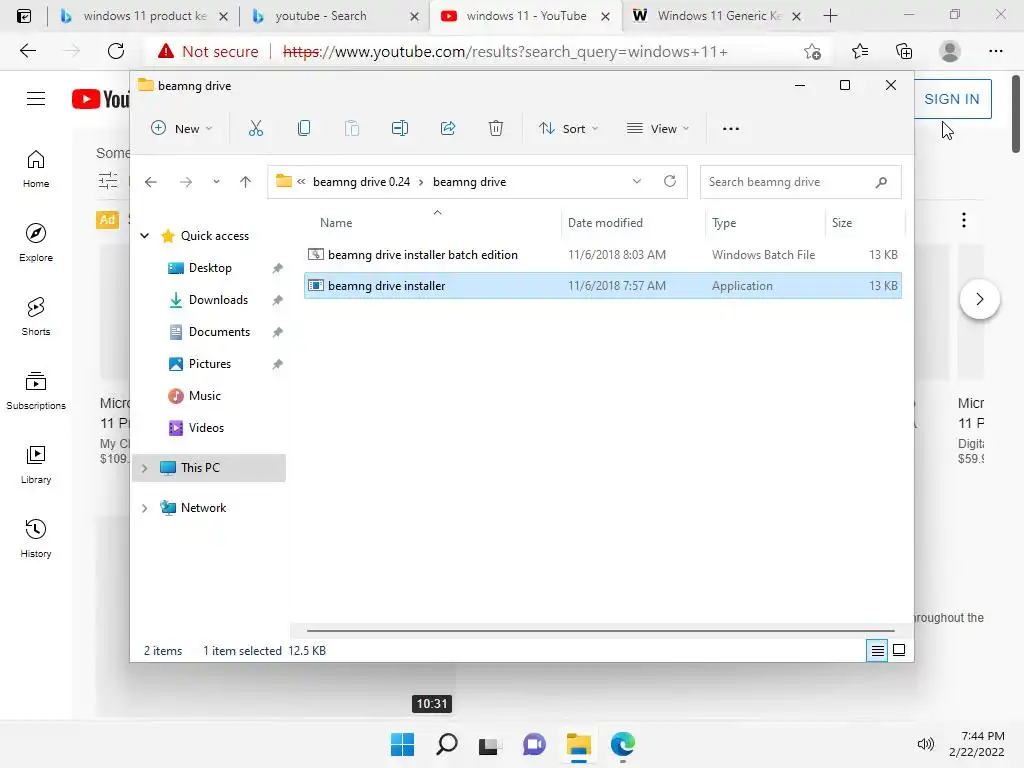Click the Delete trash icon in Explorer toolbar
The width and height of the screenshot is (1024, 768).
click(496, 129)
